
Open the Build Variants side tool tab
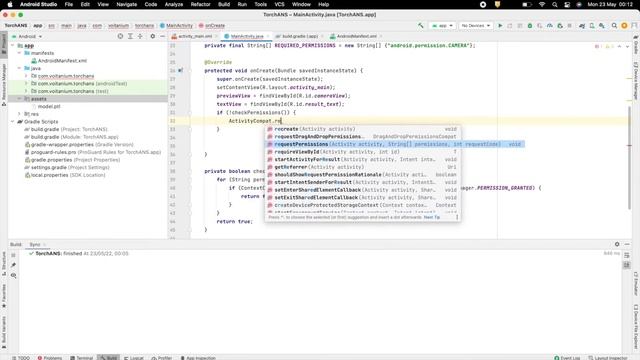tap(4, 332)
